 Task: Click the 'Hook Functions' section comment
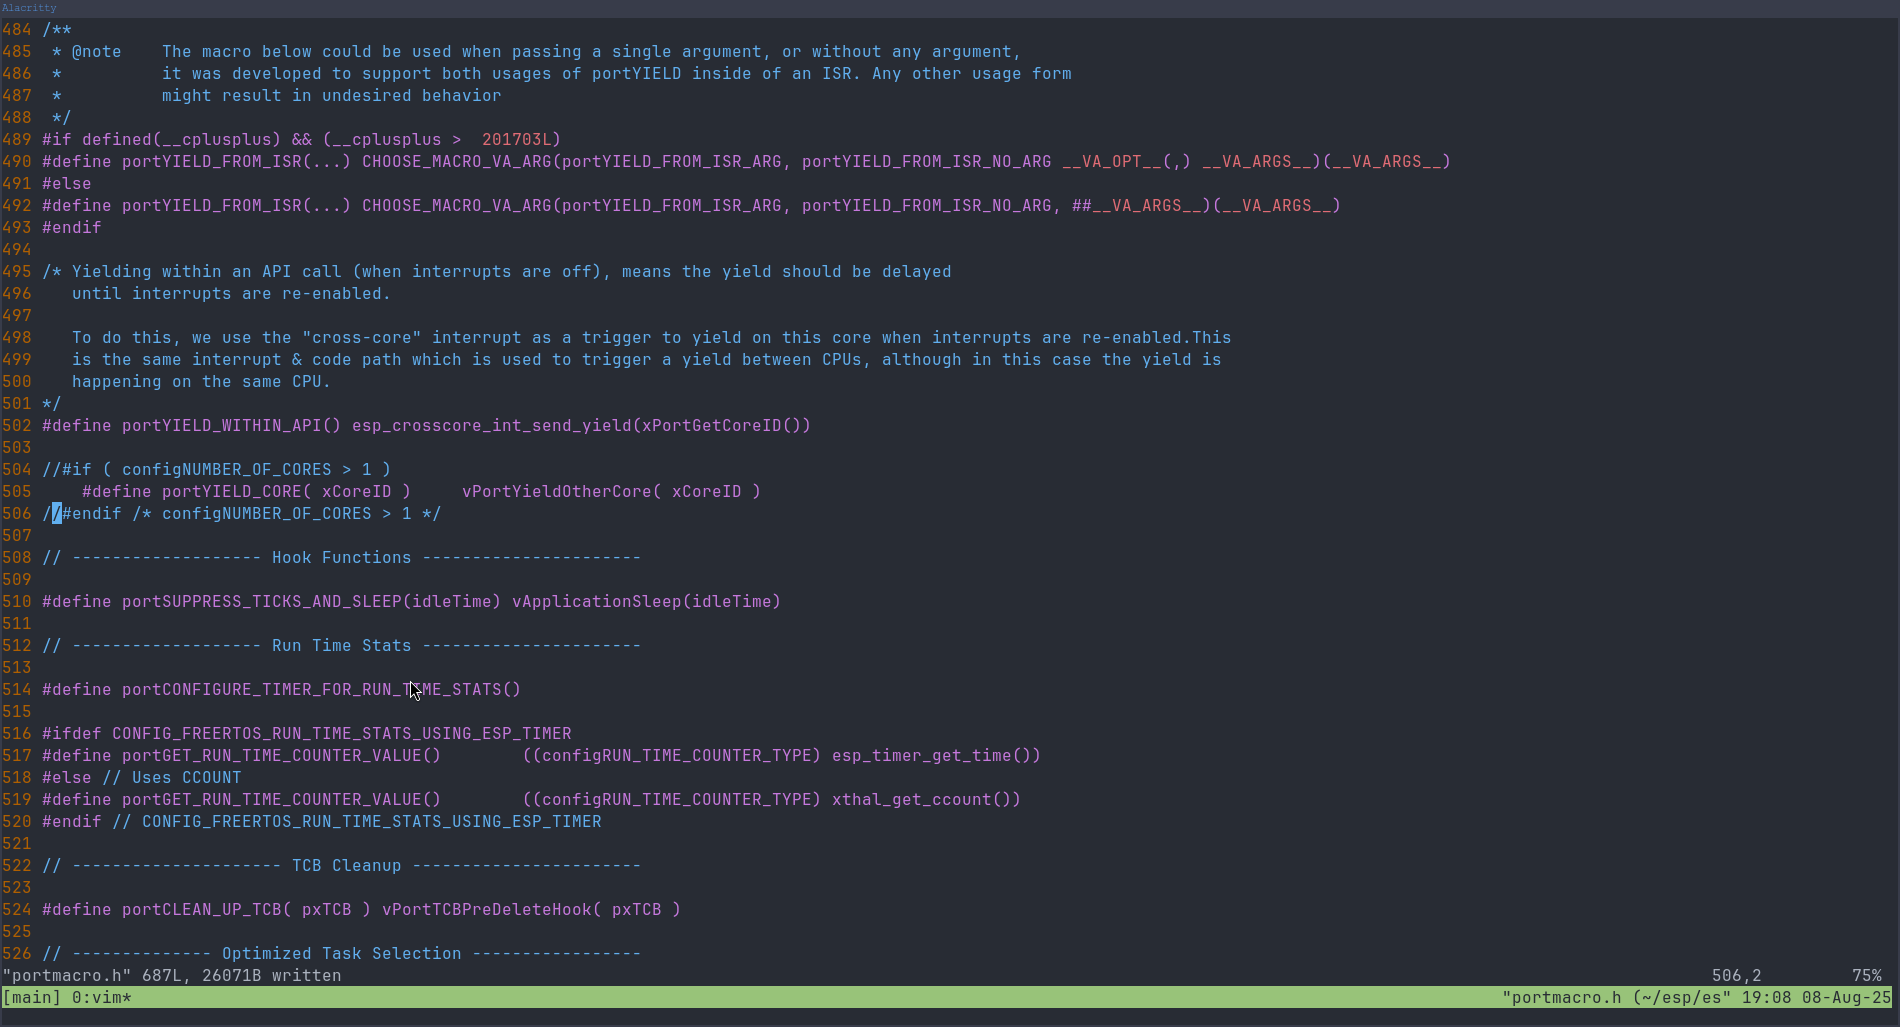pyautogui.click(x=341, y=557)
